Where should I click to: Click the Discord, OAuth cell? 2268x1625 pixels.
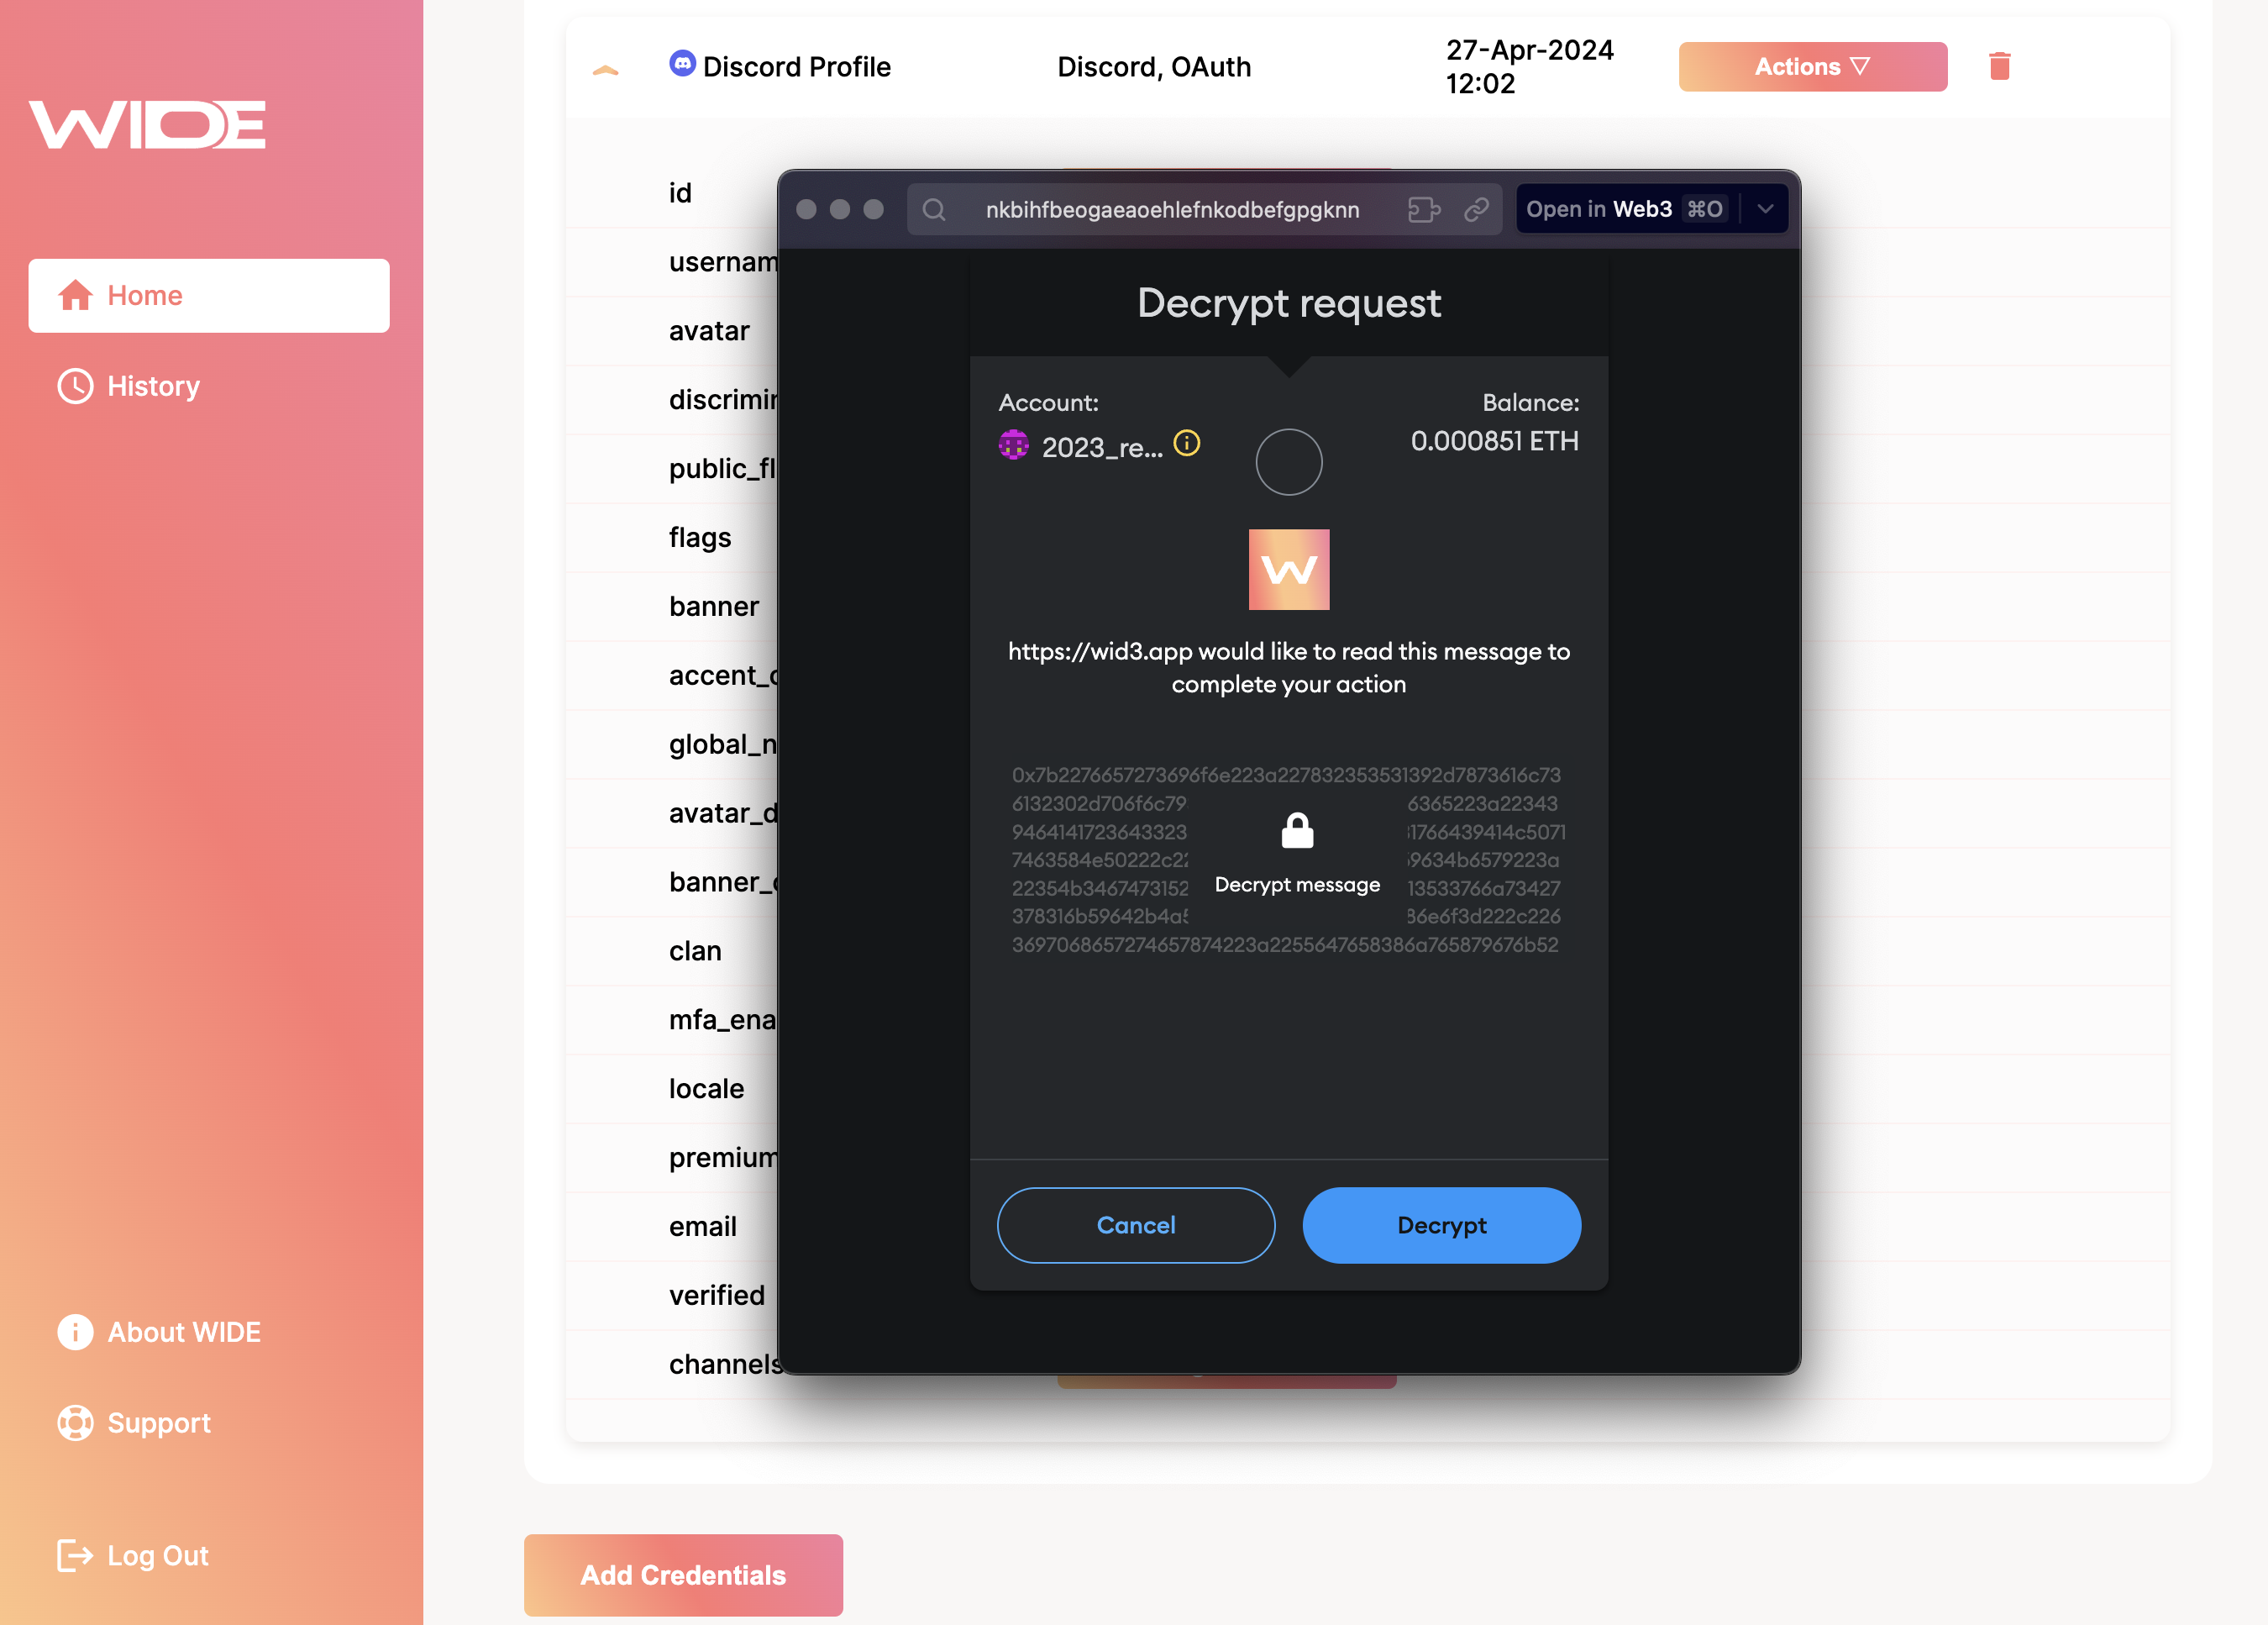pyautogui.click(x=1154, y=67)
